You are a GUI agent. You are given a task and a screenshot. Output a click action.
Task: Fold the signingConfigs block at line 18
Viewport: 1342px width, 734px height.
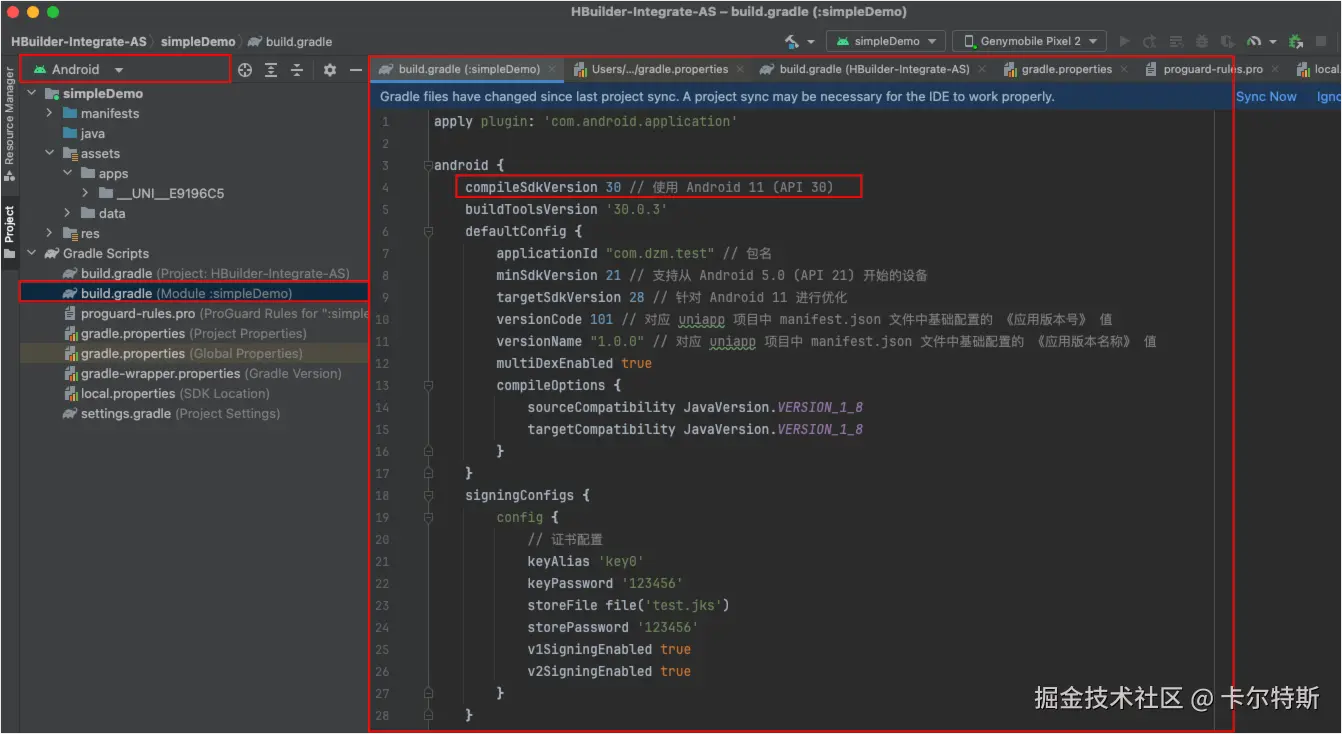(428, 495)
